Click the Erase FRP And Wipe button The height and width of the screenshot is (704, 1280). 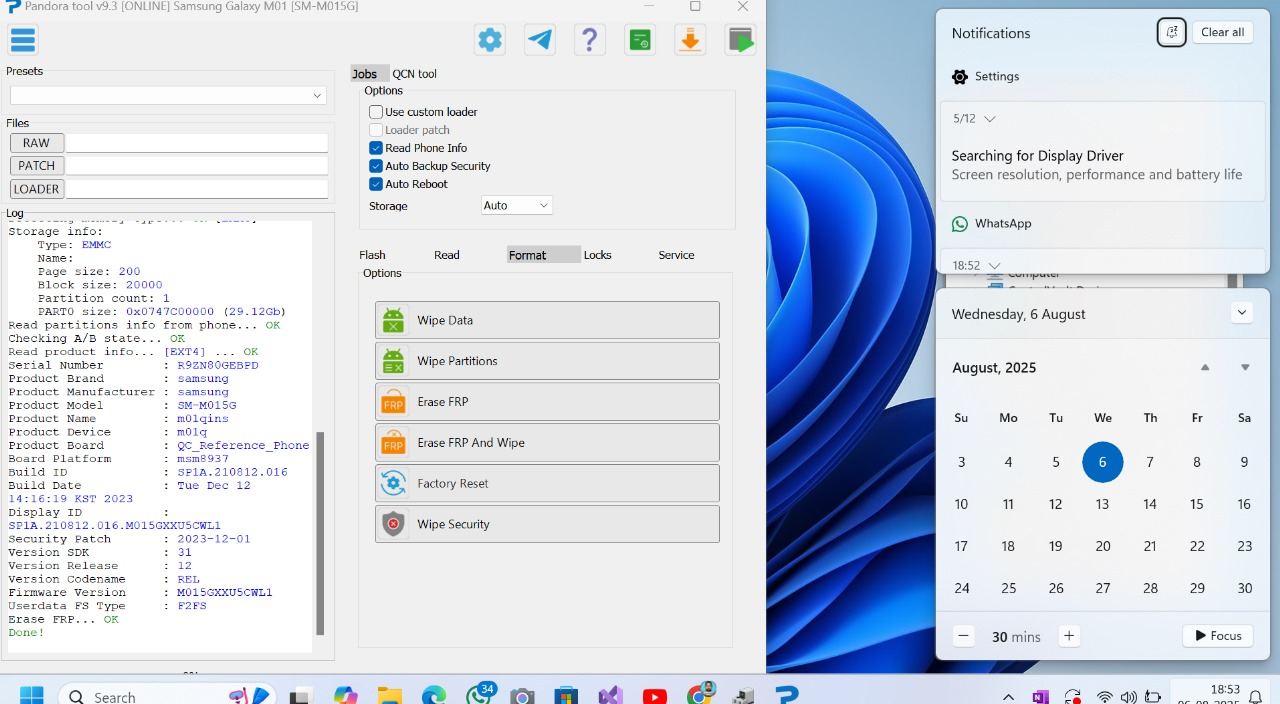coord(547,442)
